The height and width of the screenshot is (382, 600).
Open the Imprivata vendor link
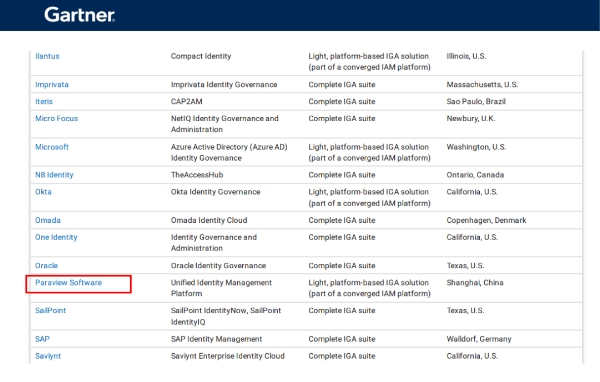tap(52, 85)
